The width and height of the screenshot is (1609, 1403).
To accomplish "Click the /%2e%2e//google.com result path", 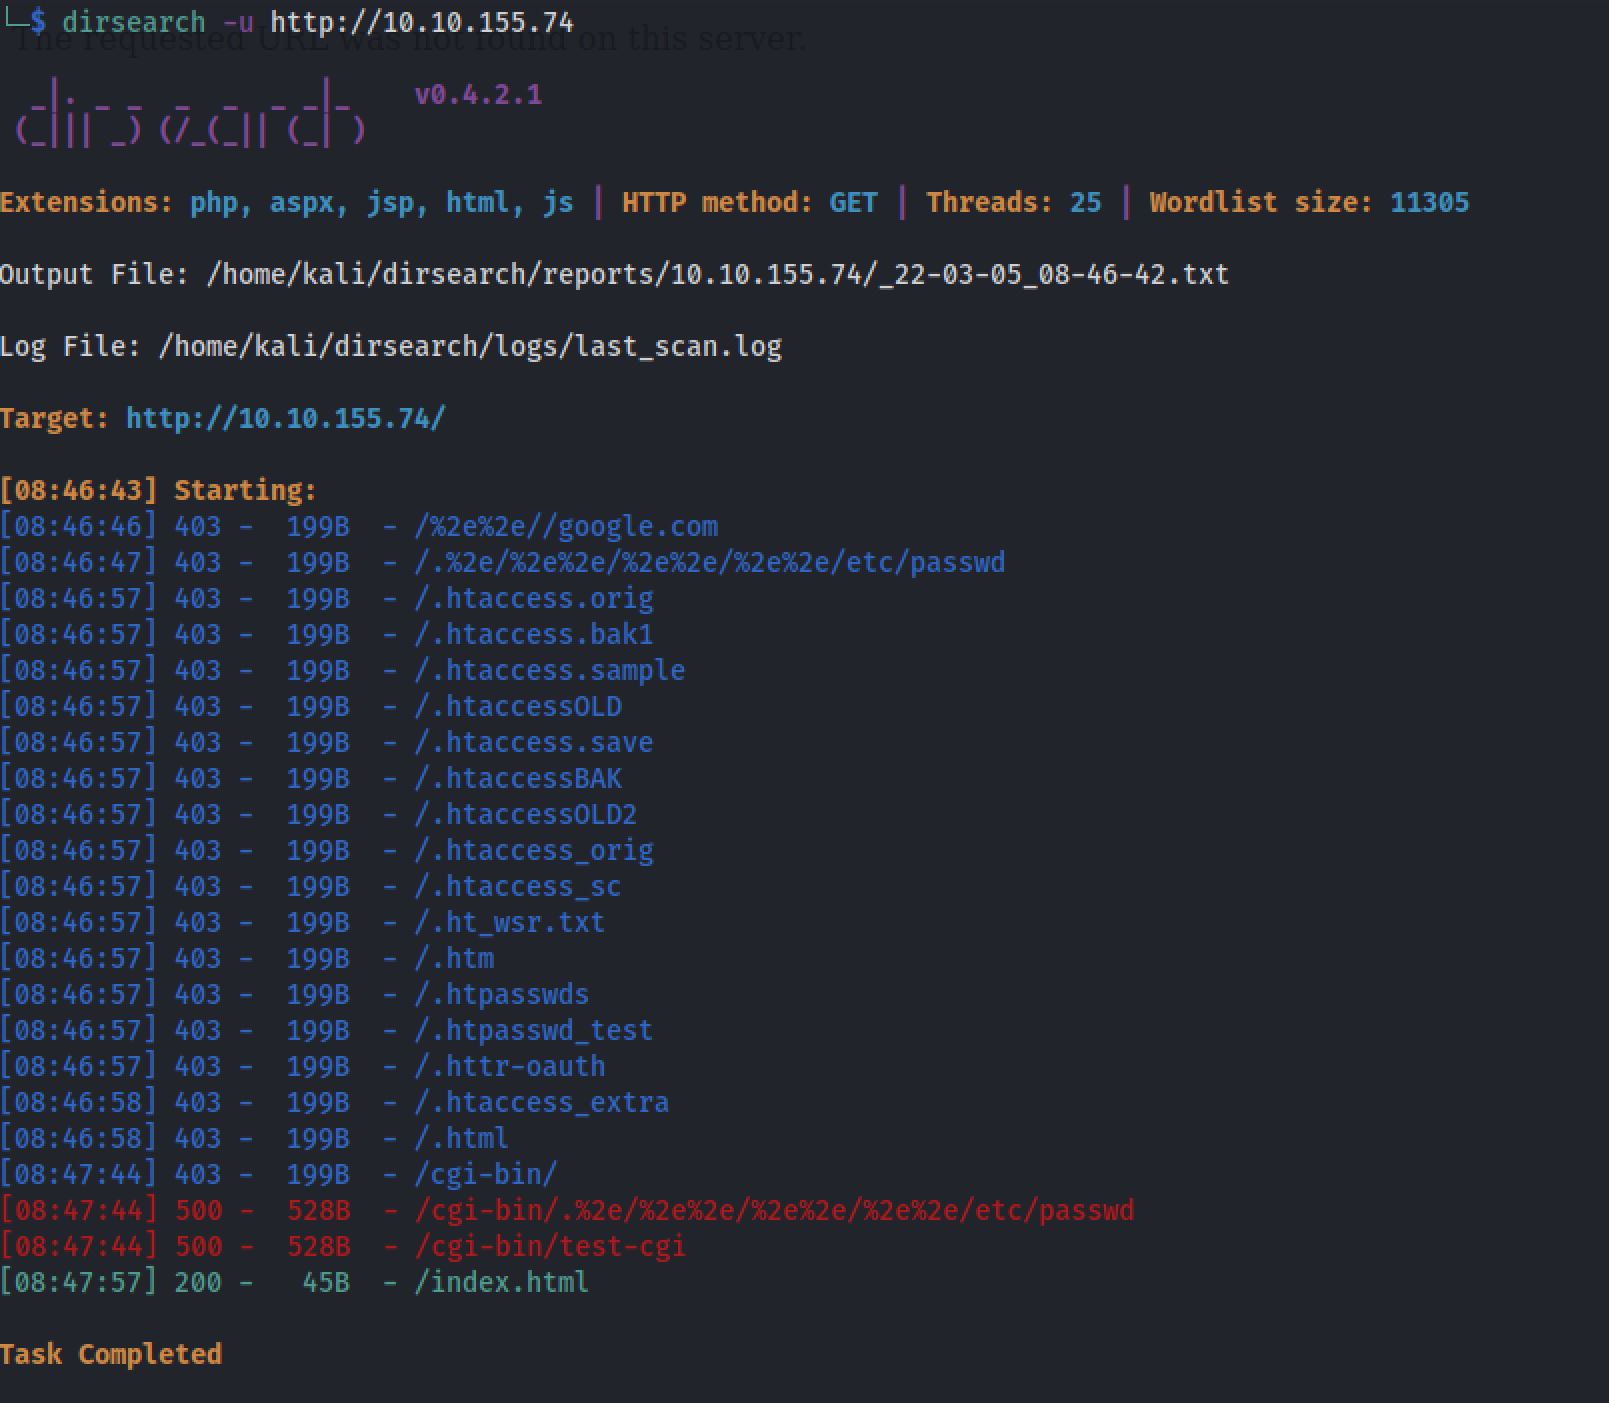I will (x=566, y=526).
